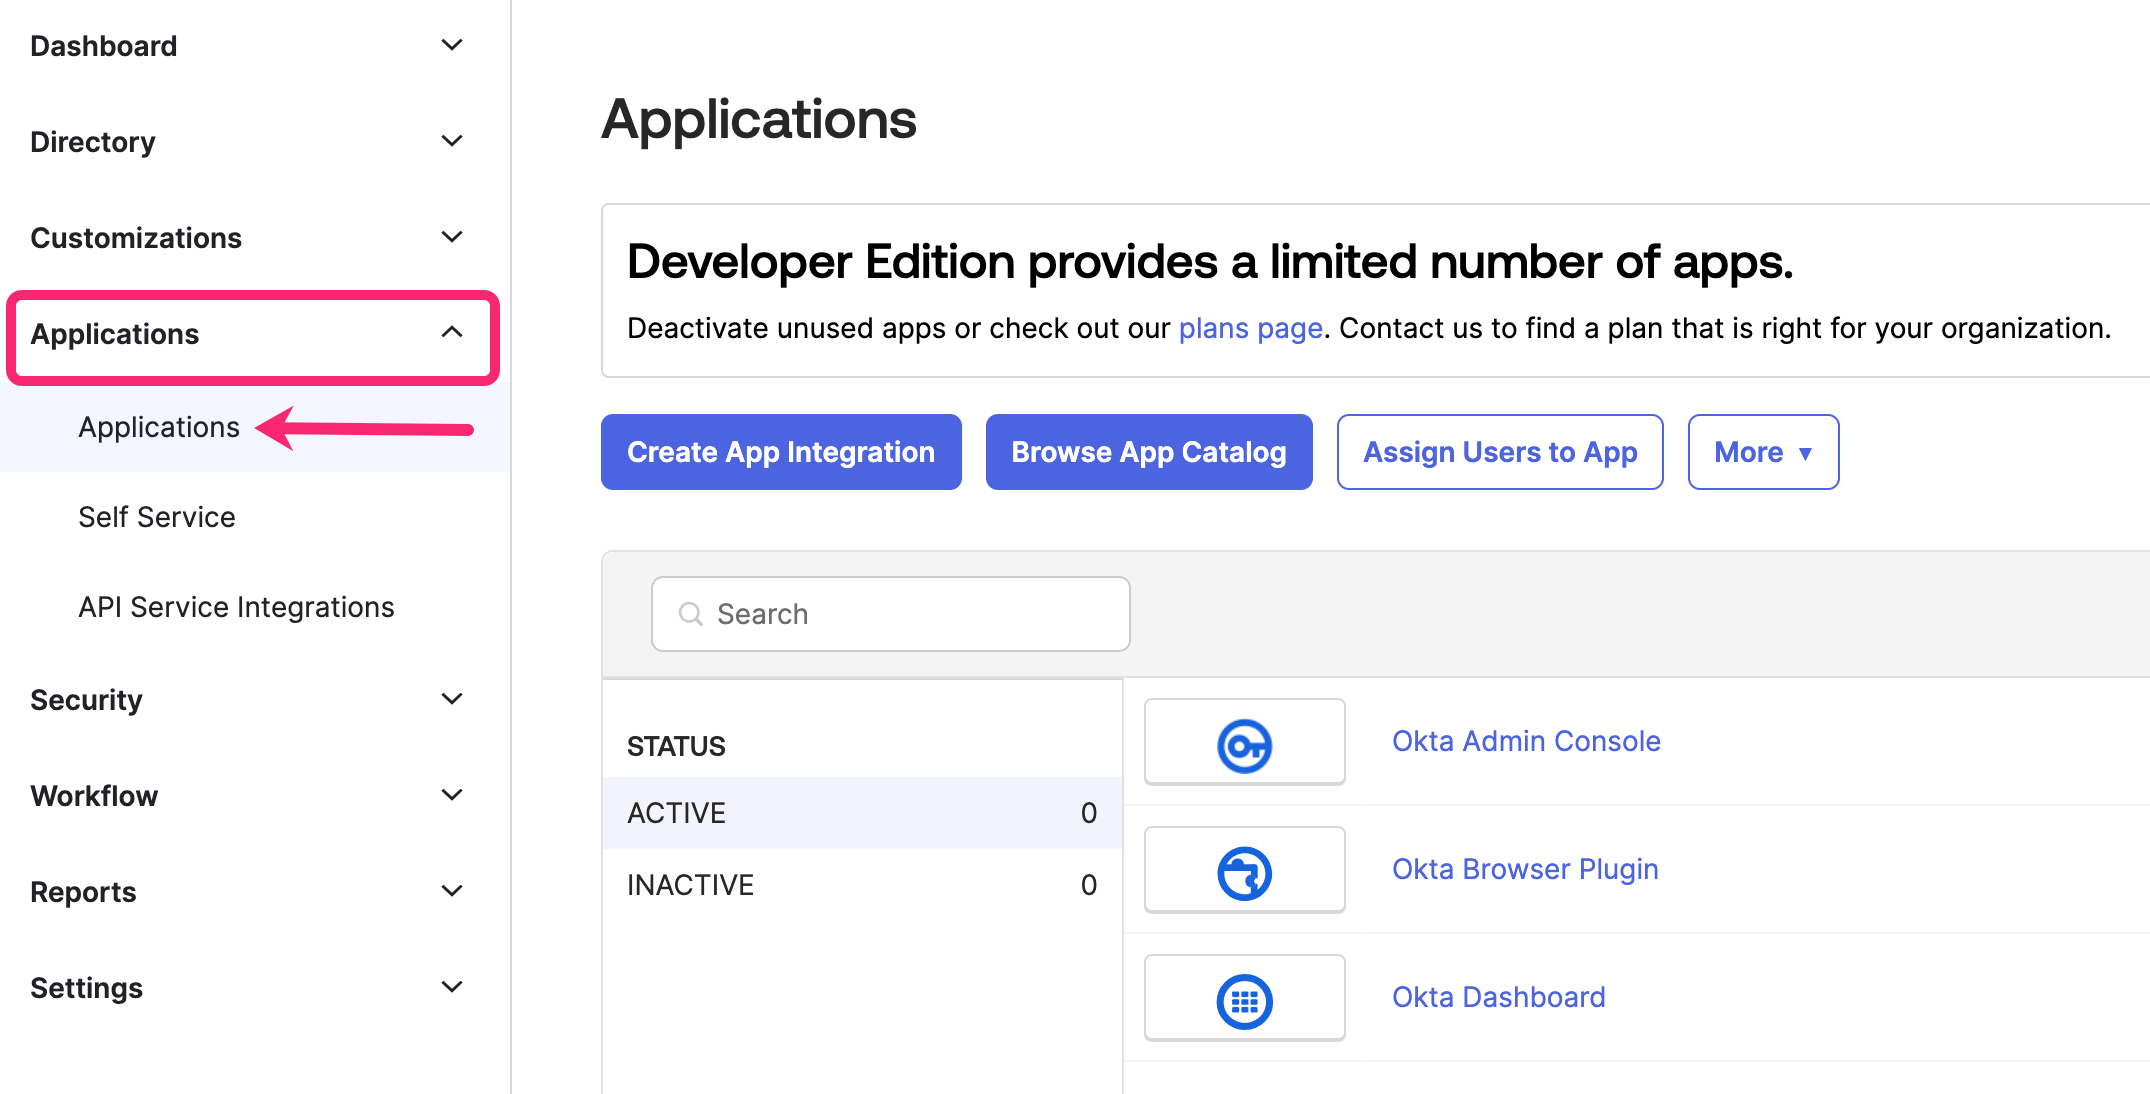Expand the Dashboard menu chevron
Screen dimensions: 2150x1094
point(452,45)
